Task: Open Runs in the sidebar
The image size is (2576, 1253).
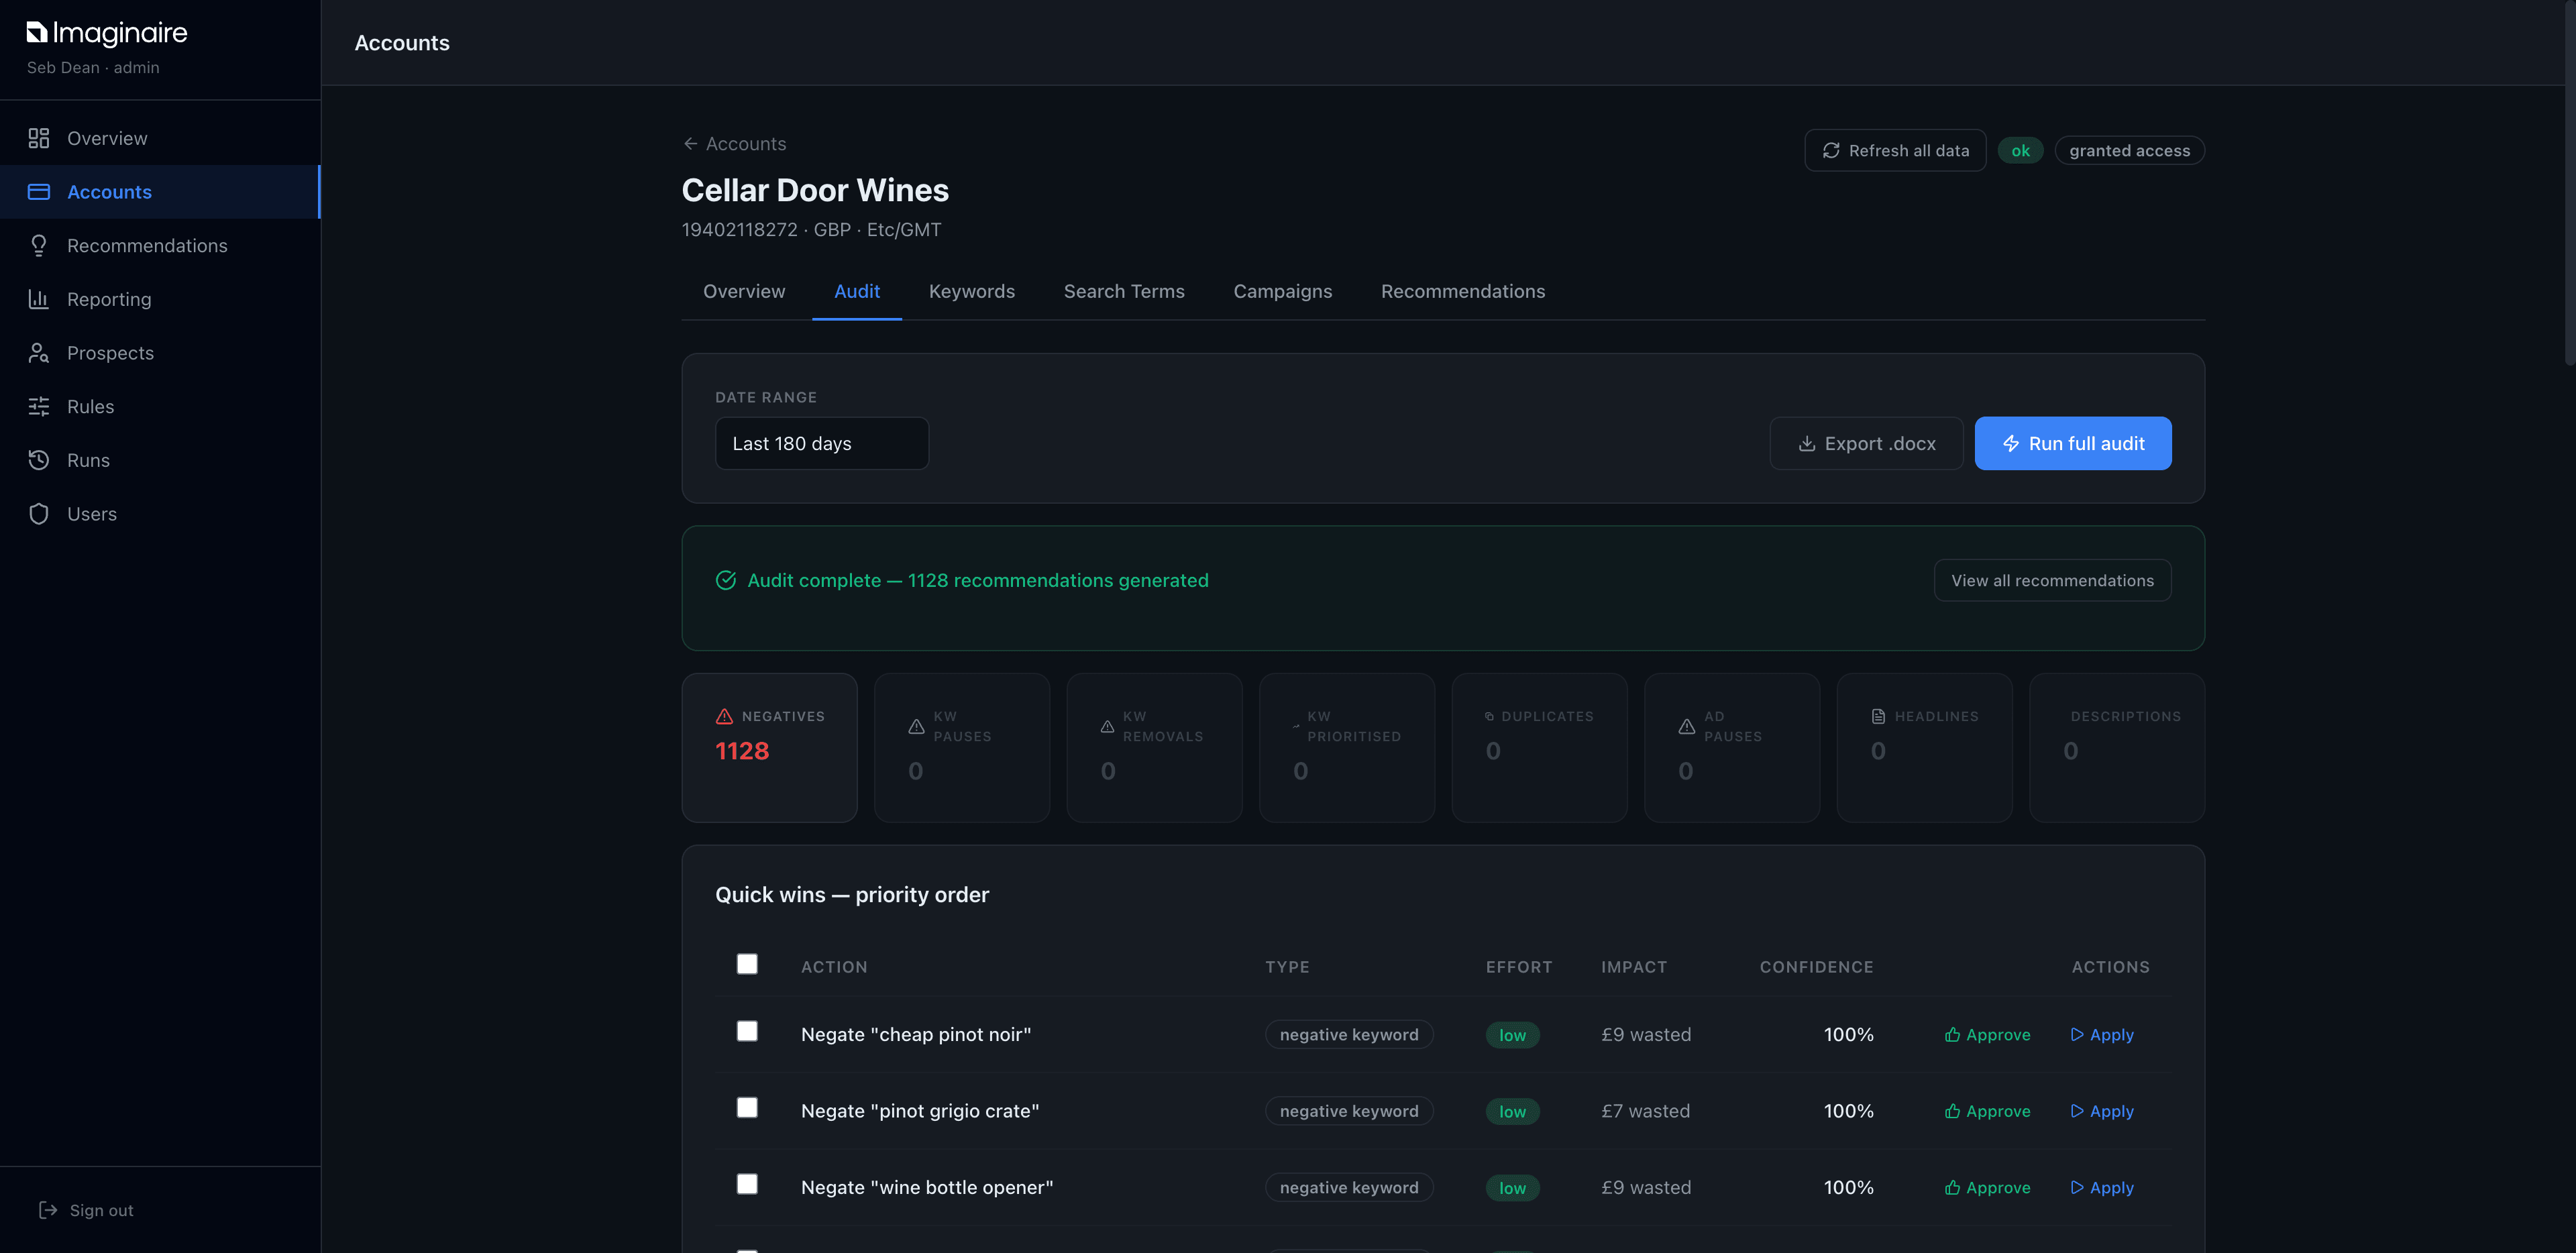Action: point(160,460)
